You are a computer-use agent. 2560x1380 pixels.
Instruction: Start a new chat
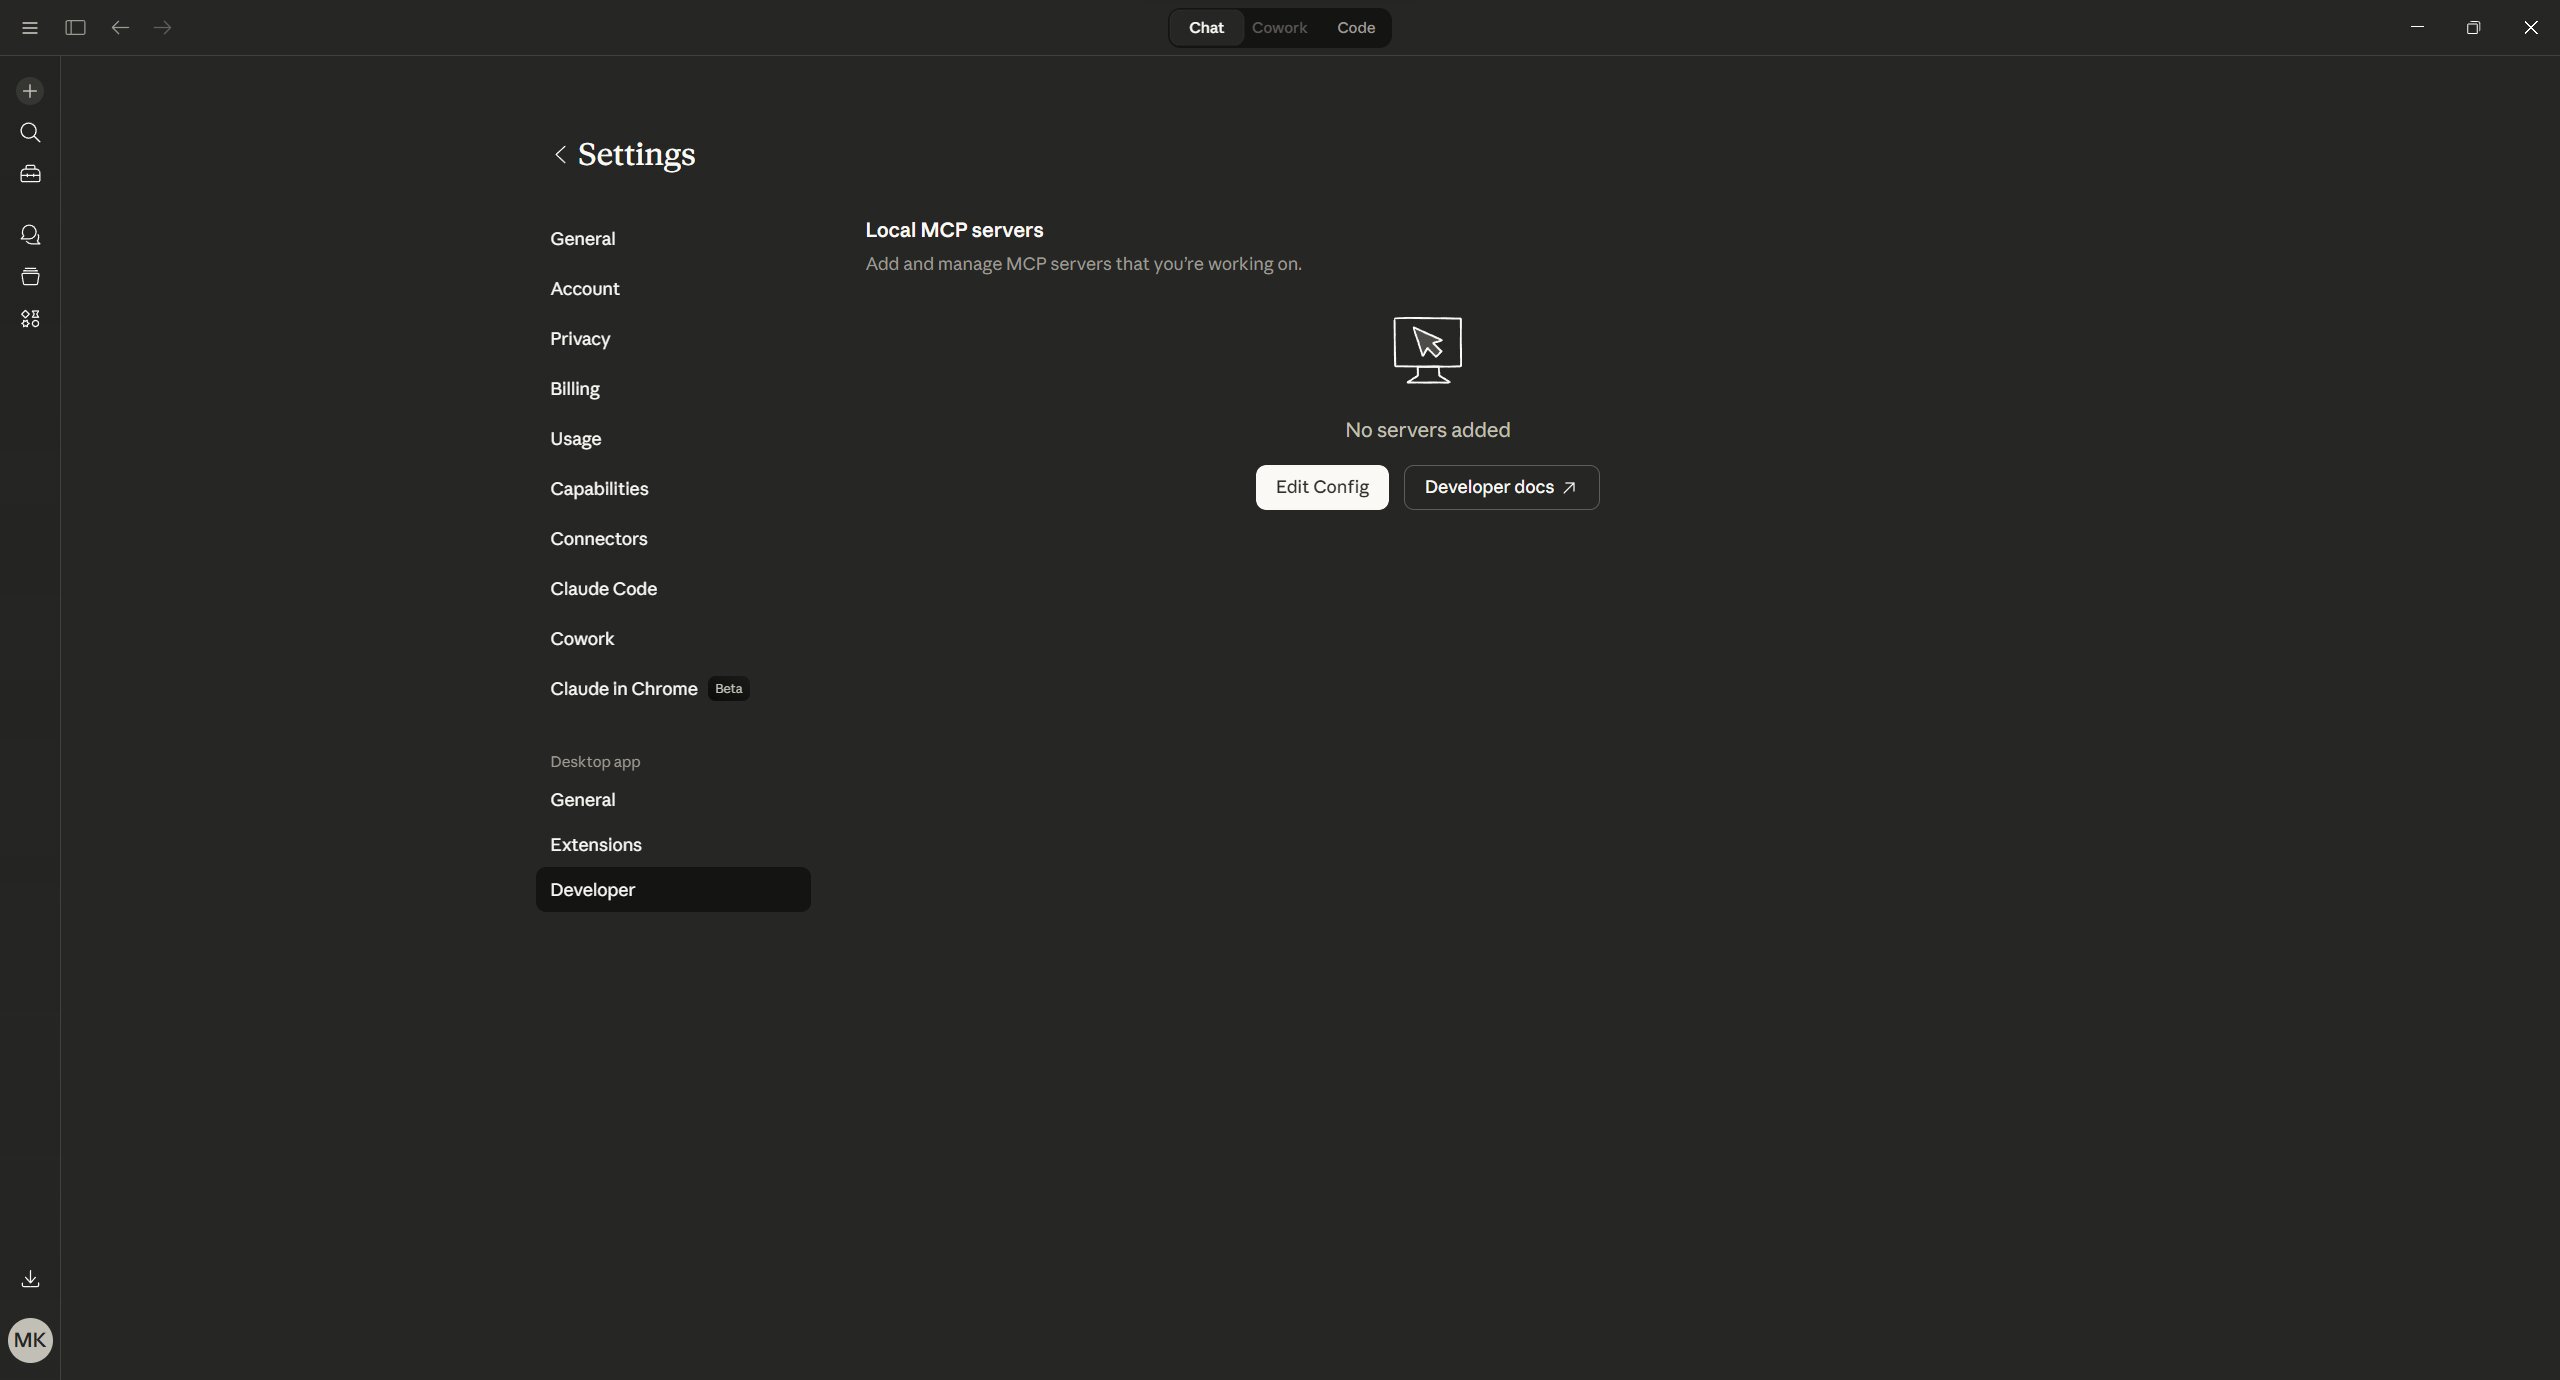pyautogui.click(x=30, y=90)
